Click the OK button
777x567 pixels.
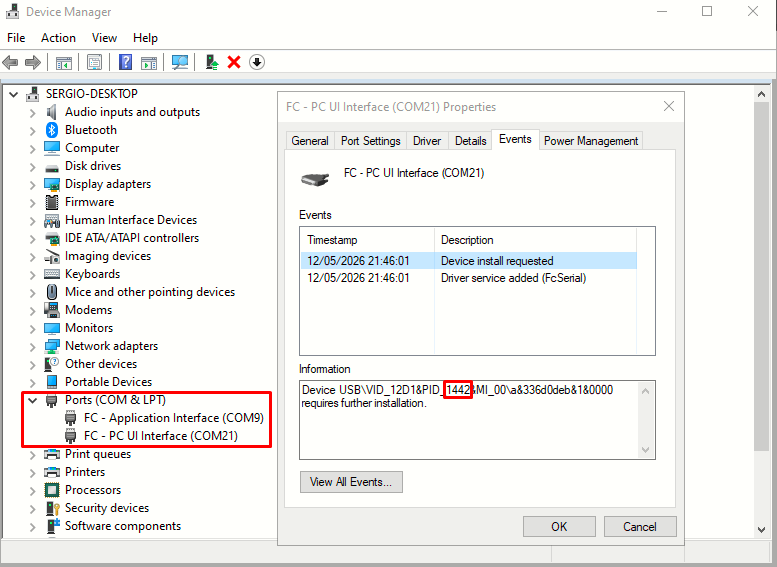coord(559,526)
